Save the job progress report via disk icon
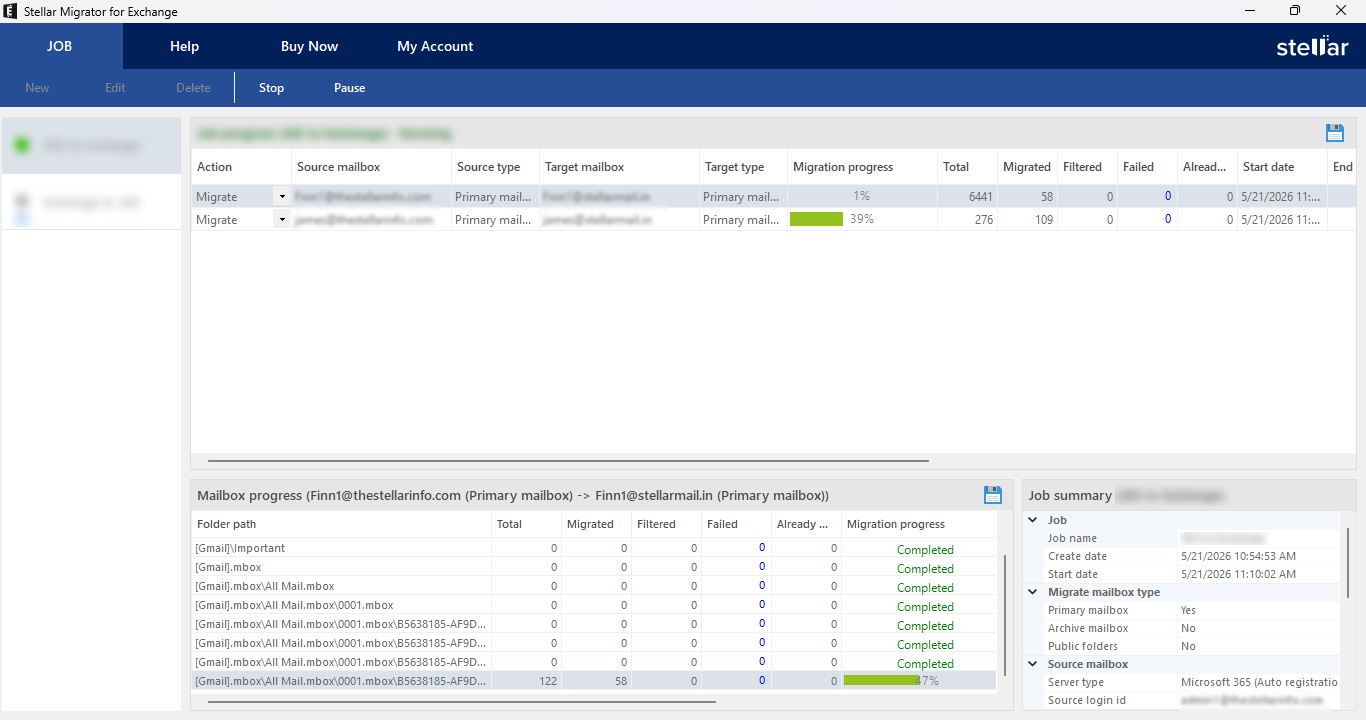This screenshot has width=1366, height=720. (x=1334, y=133)
